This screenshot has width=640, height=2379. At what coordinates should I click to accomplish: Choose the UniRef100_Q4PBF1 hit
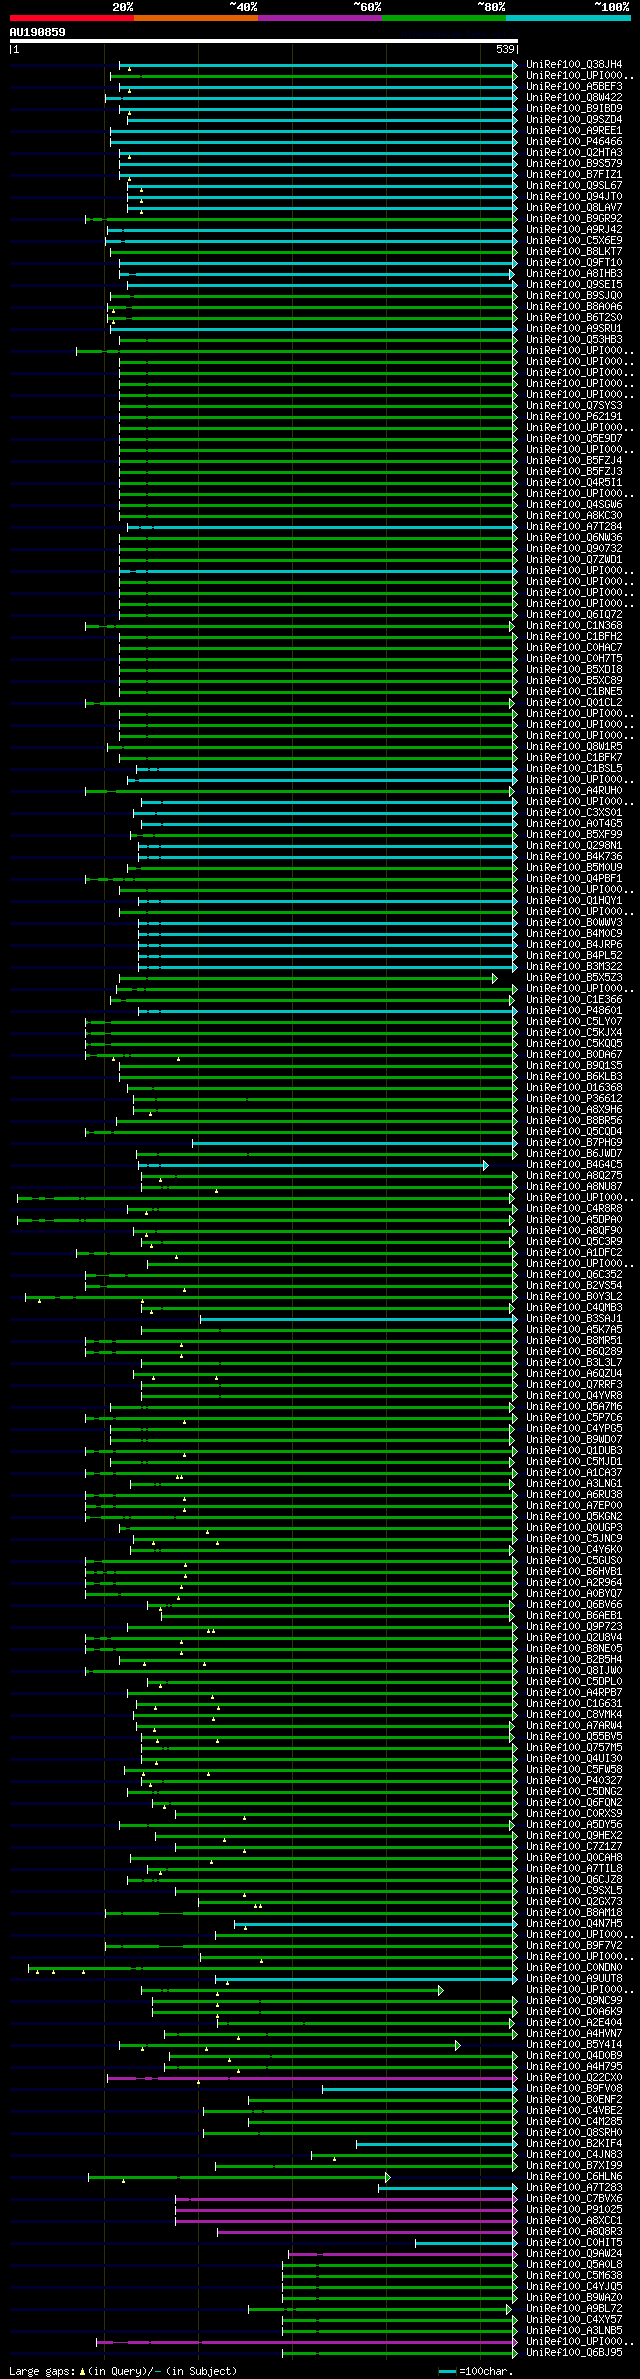click(574, 879)
